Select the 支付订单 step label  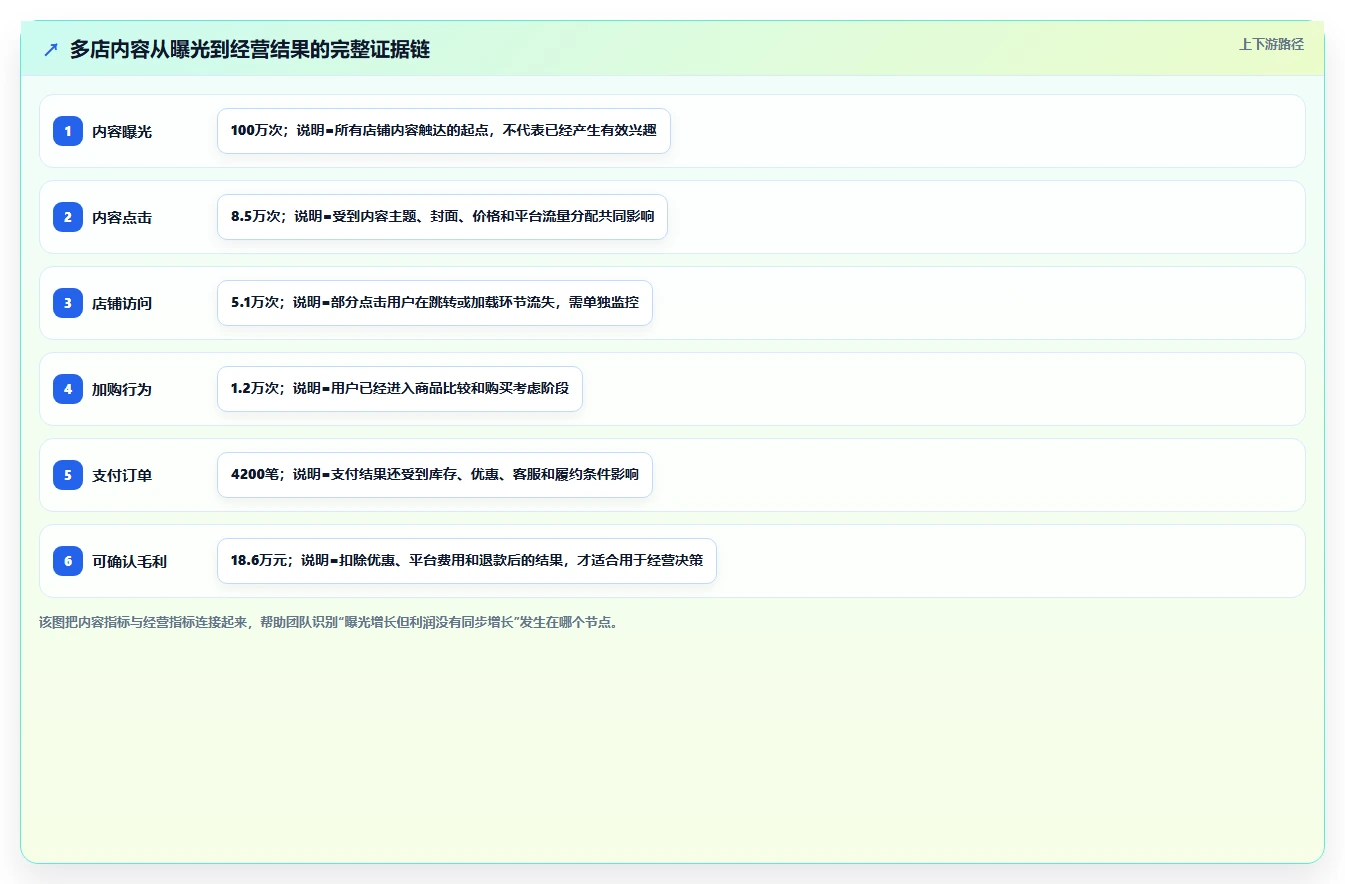tap(122, 476)
